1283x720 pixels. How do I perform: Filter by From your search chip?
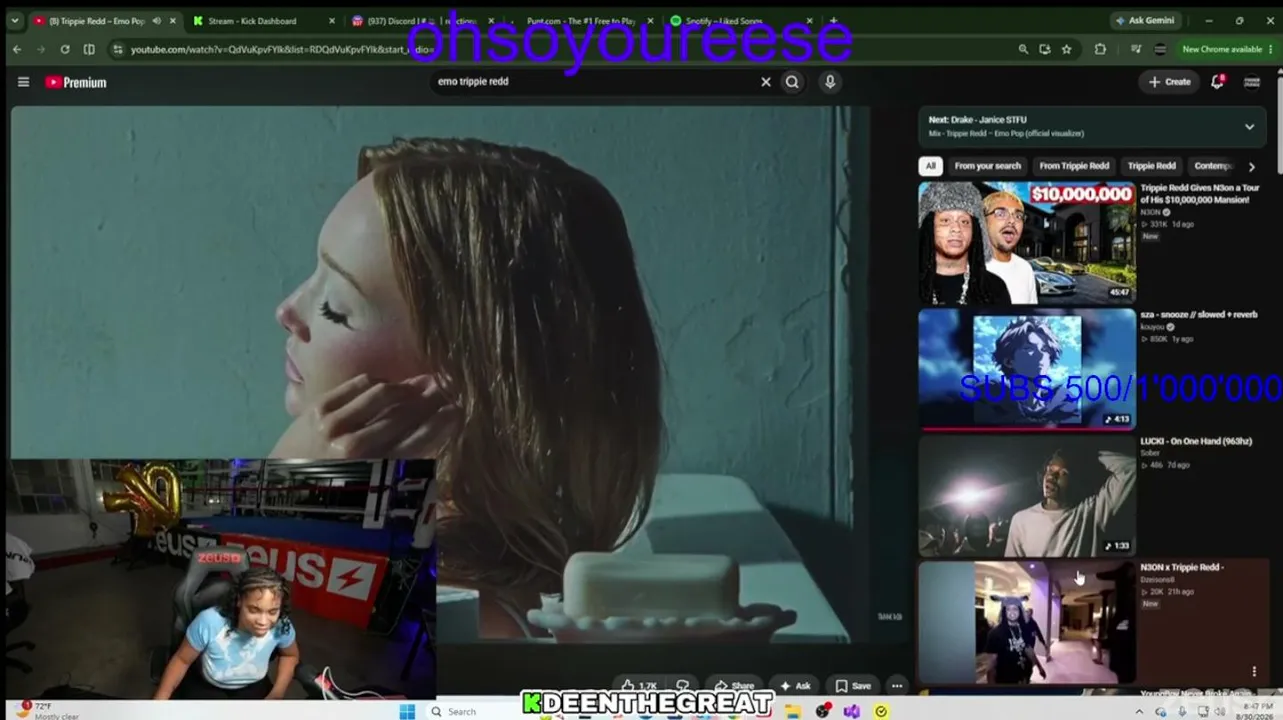pos(988,166)
